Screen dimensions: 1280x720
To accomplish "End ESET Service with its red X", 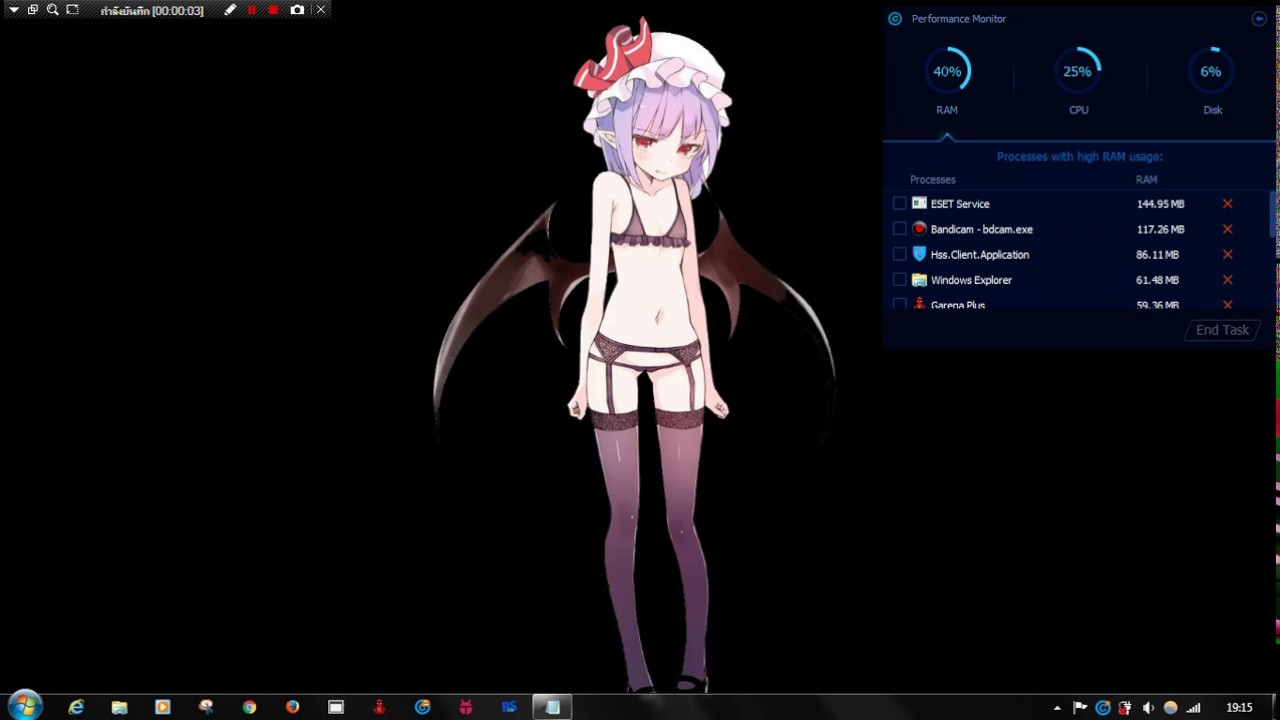I will (1227, 204).
